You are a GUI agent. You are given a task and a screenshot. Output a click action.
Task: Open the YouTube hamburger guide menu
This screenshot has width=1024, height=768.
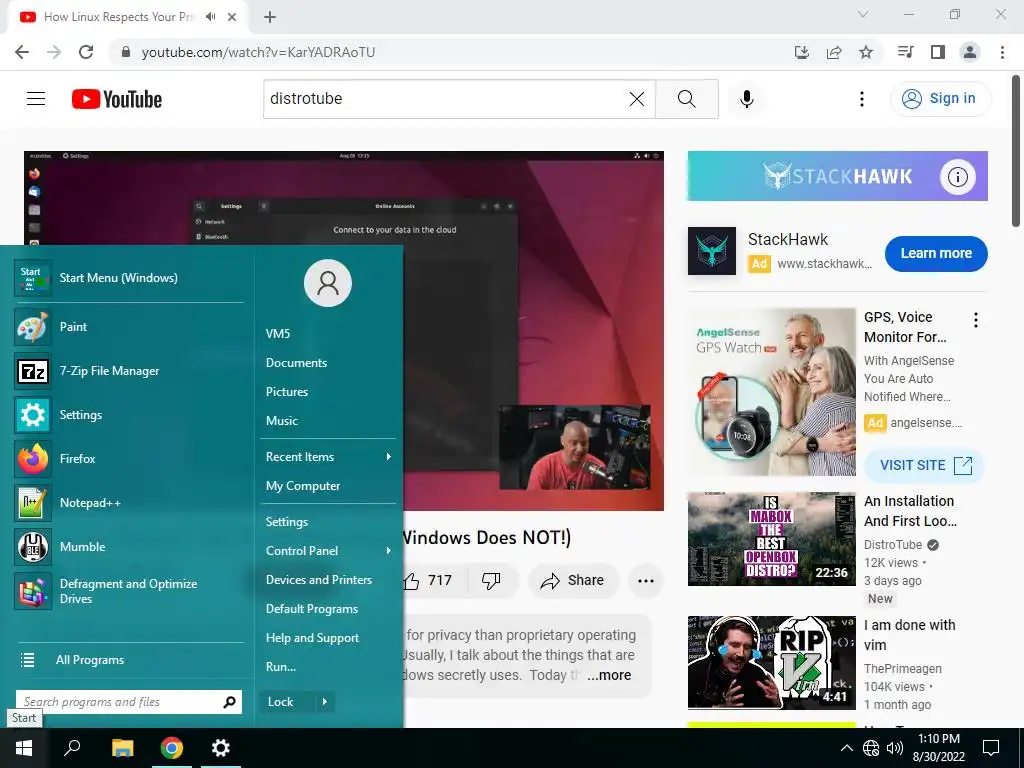coord(36,99)
